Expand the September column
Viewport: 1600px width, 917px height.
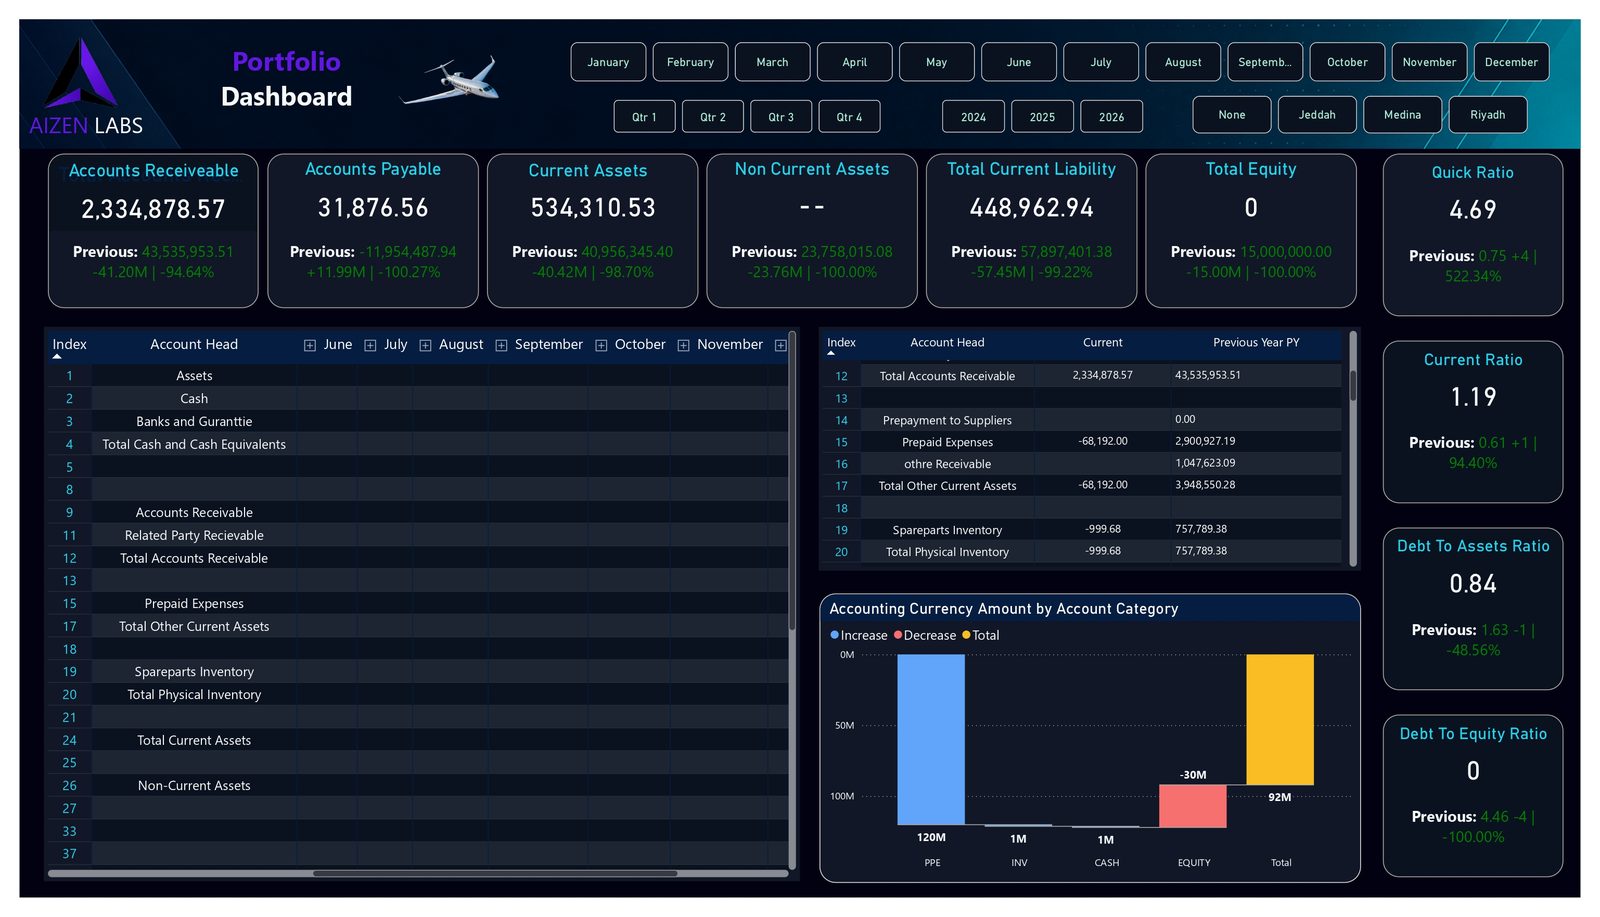(x=501, y=345)
